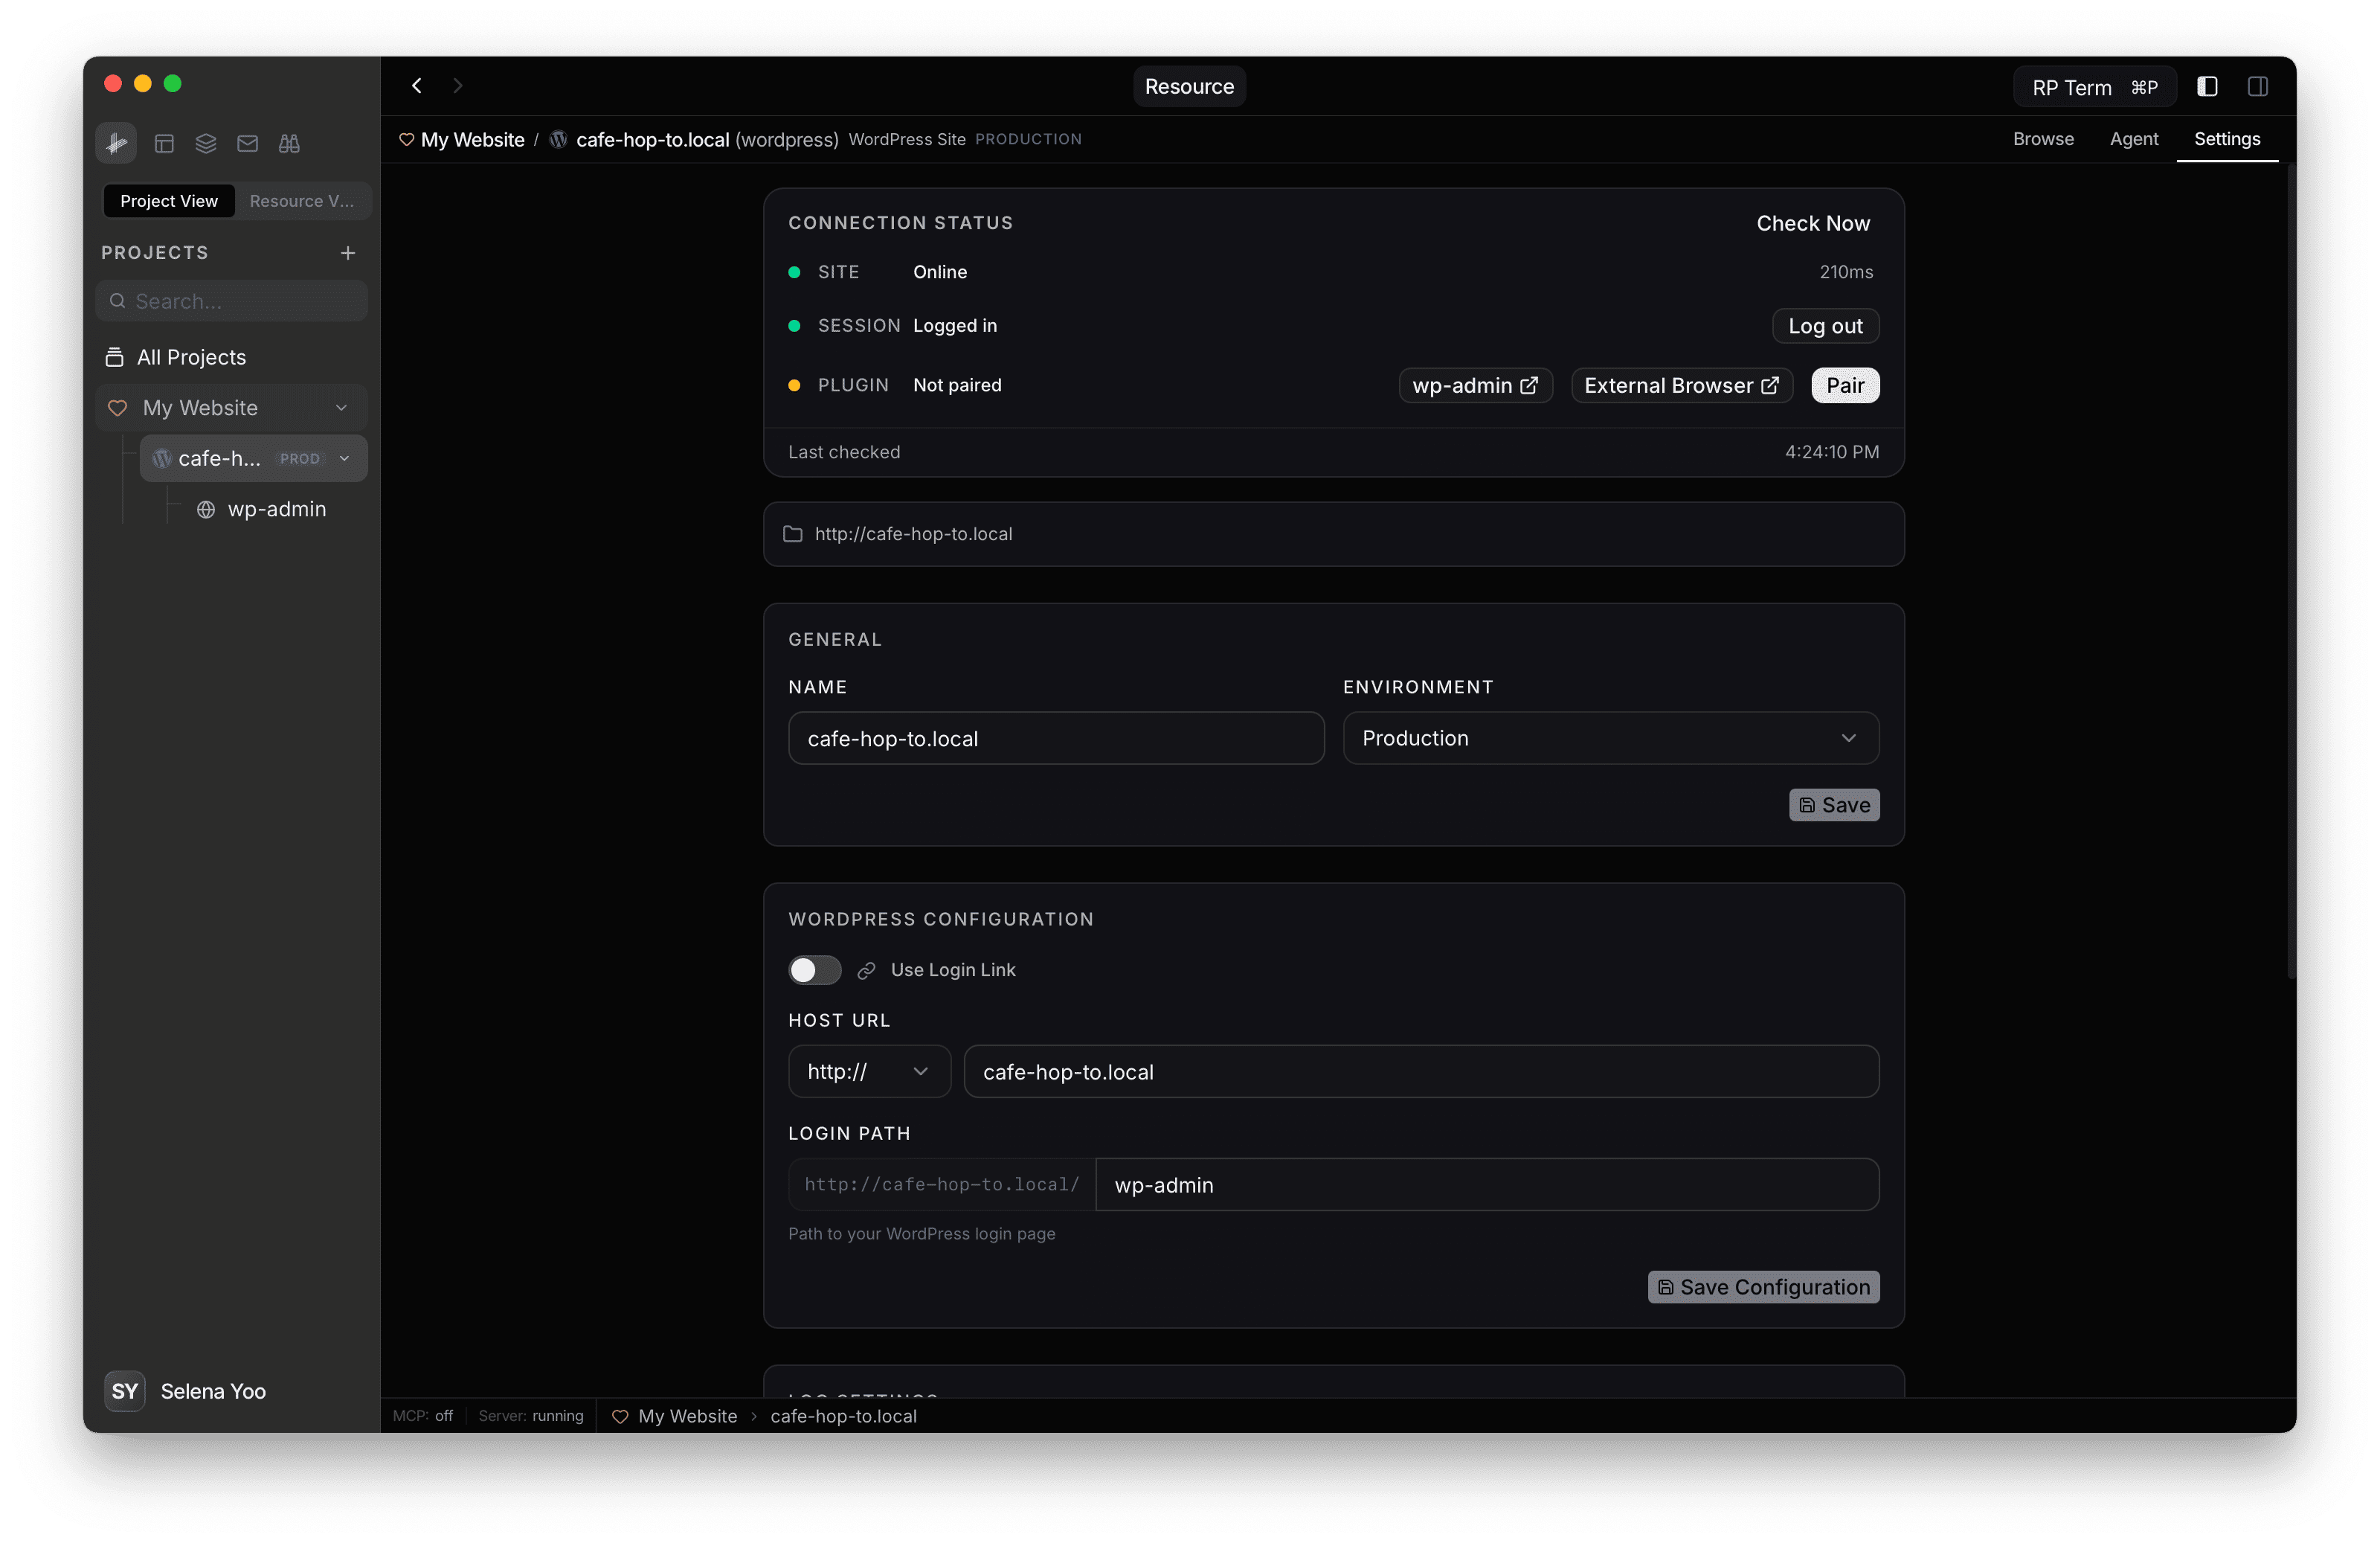This screenshot has width=2380, height=1543.
Task: Enable the Use Login Link toggle
Action: [814, 969]
